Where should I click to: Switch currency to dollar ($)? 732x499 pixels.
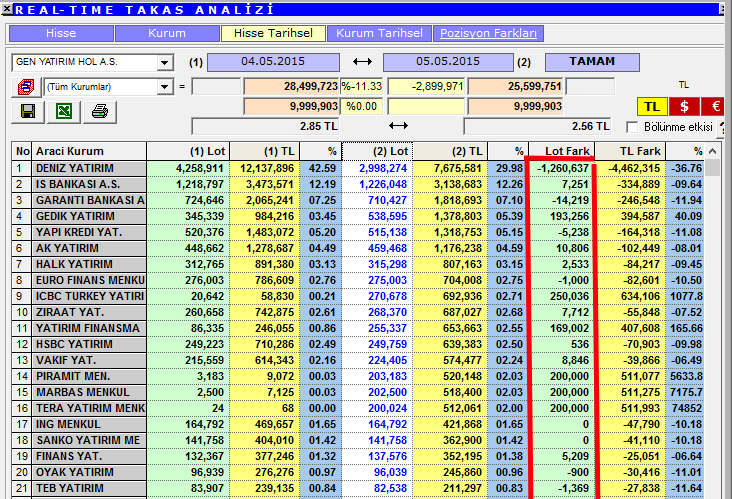click(684, 107)
